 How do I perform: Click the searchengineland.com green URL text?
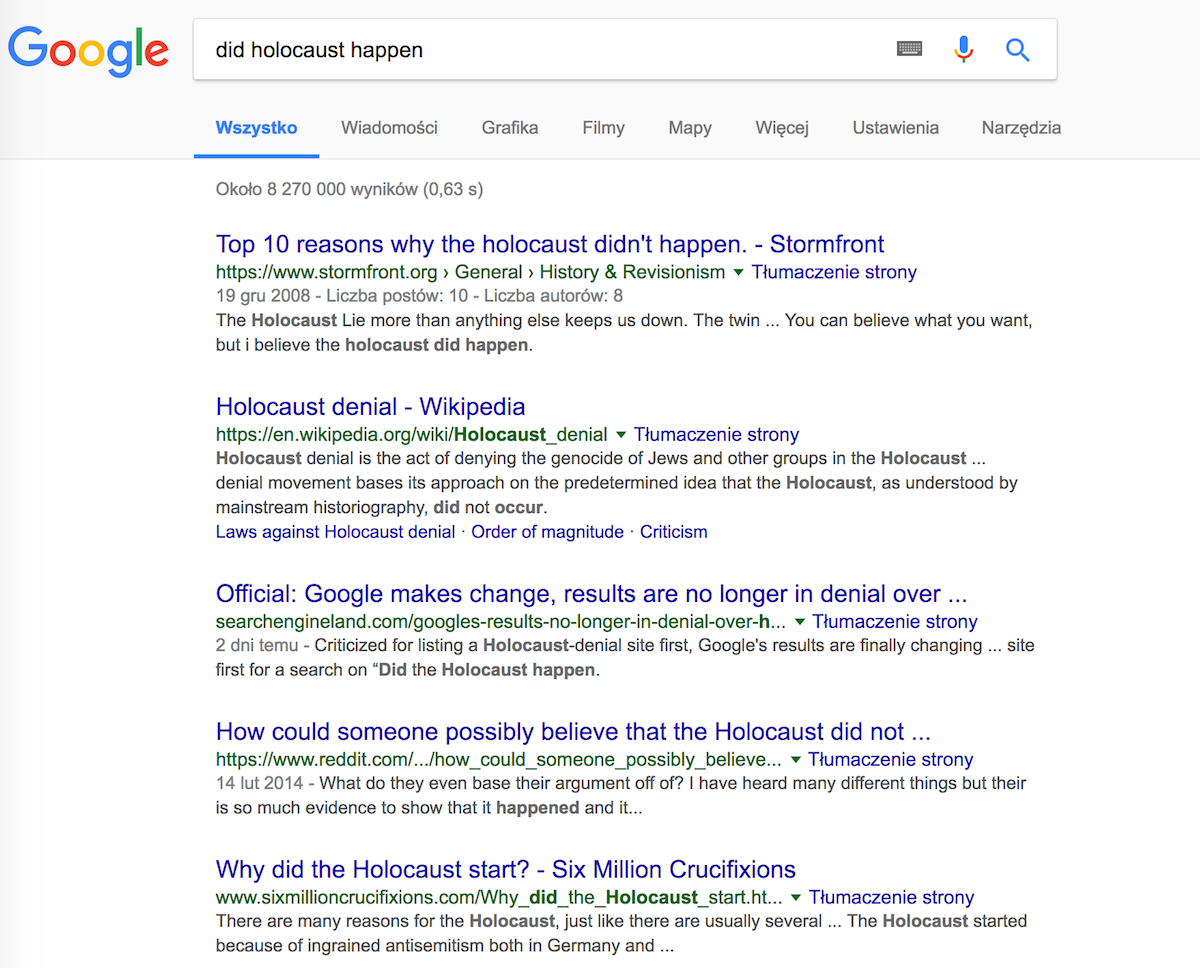click(501, 622)
